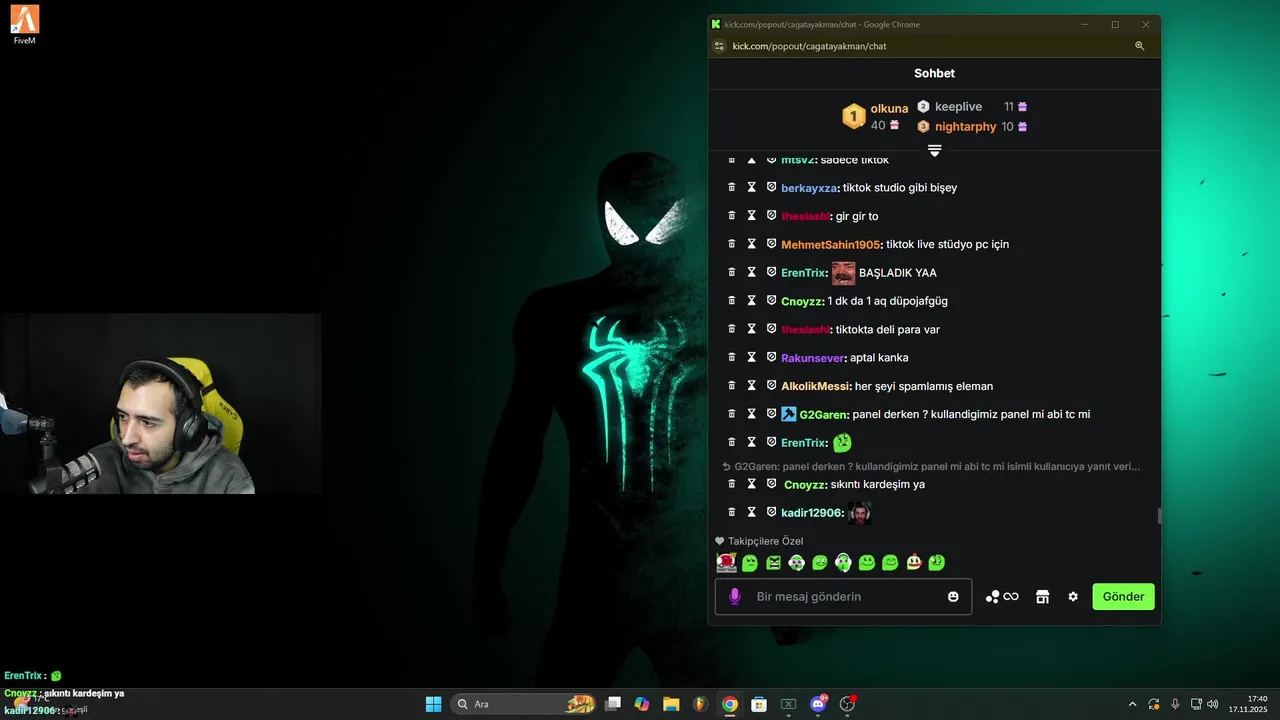Open File Explorer from taskbar
1280x720 pixels.
(671, 704)
